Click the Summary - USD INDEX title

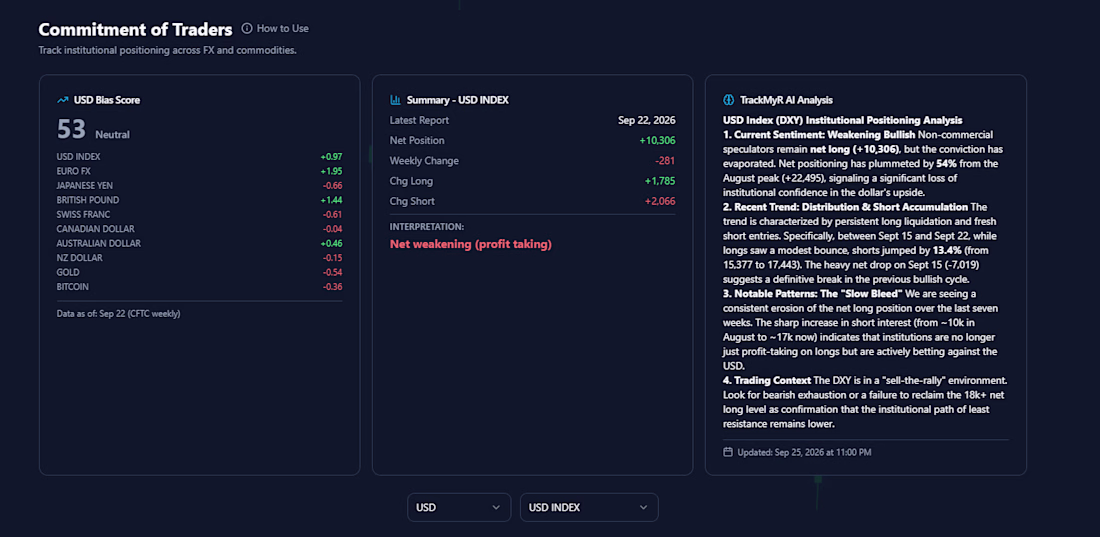pos(457,100)
